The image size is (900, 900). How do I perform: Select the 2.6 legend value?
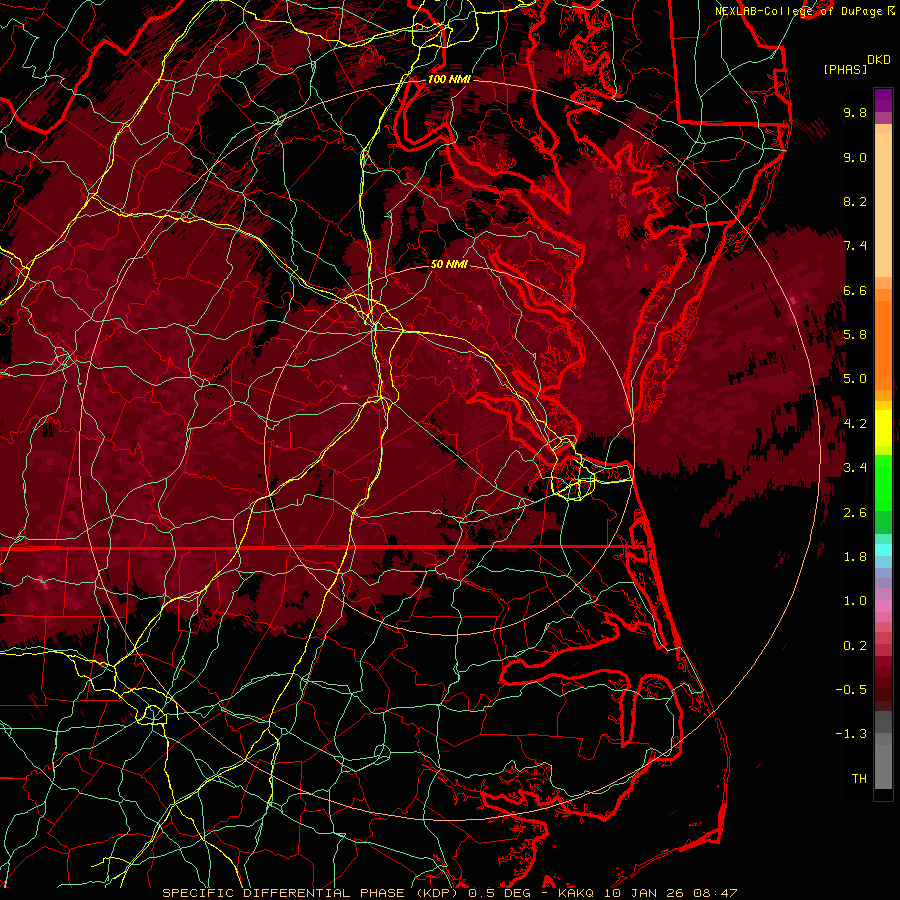tap(855, 513)
